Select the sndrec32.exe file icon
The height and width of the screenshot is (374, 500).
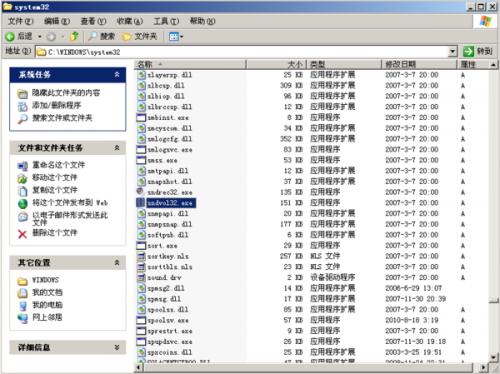point(141,192)
